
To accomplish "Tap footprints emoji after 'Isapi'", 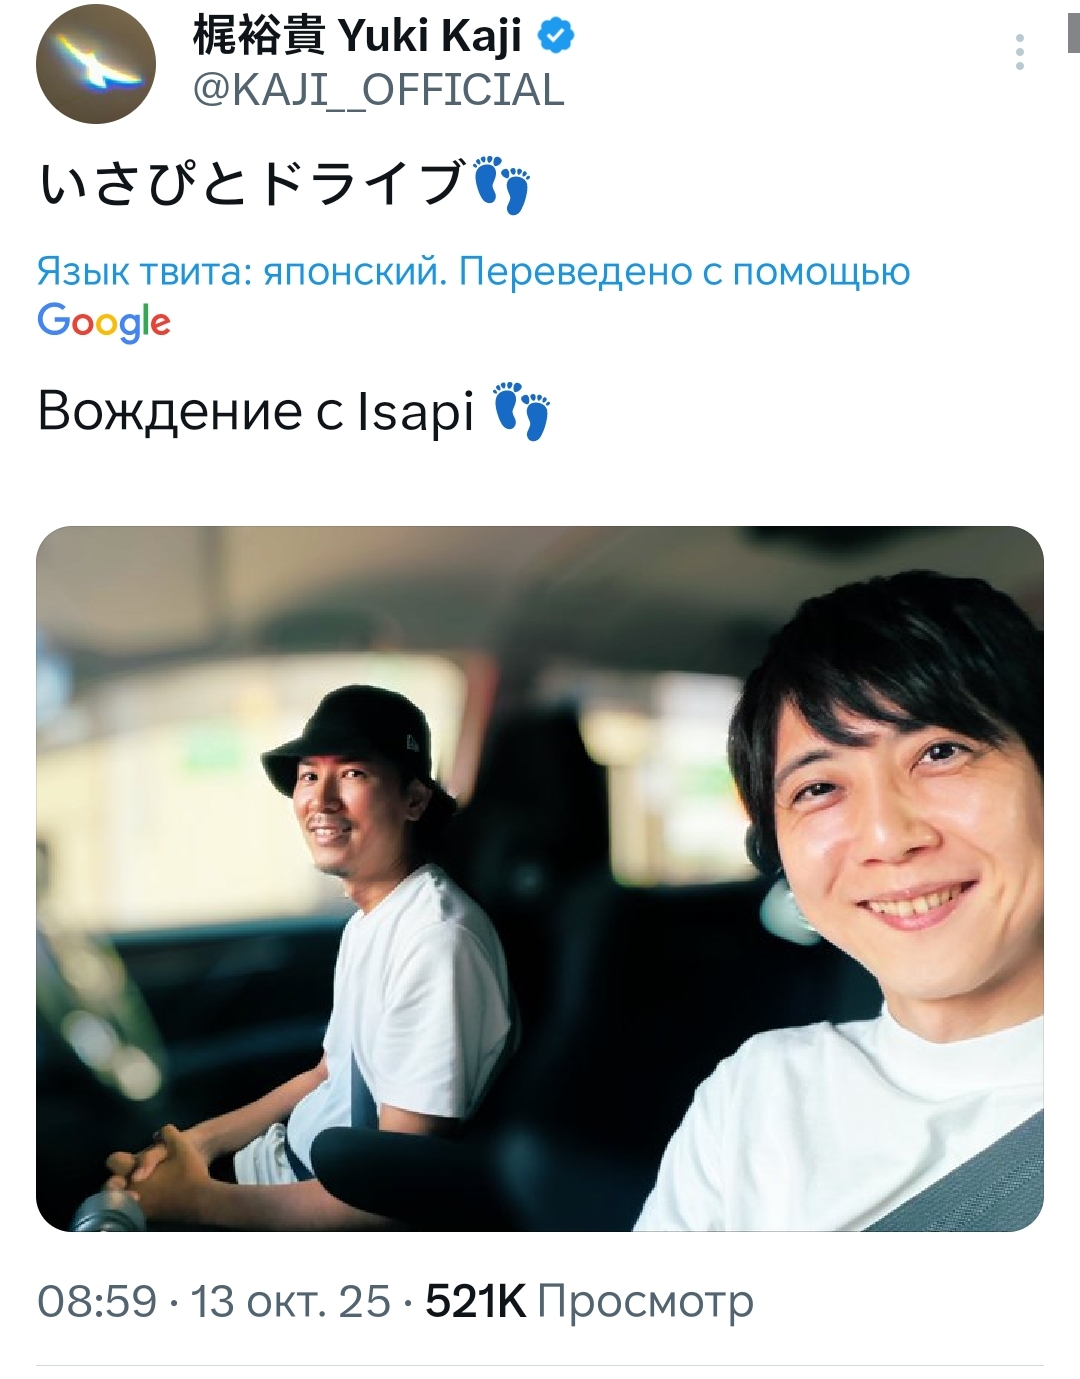I will pos(522,411).
